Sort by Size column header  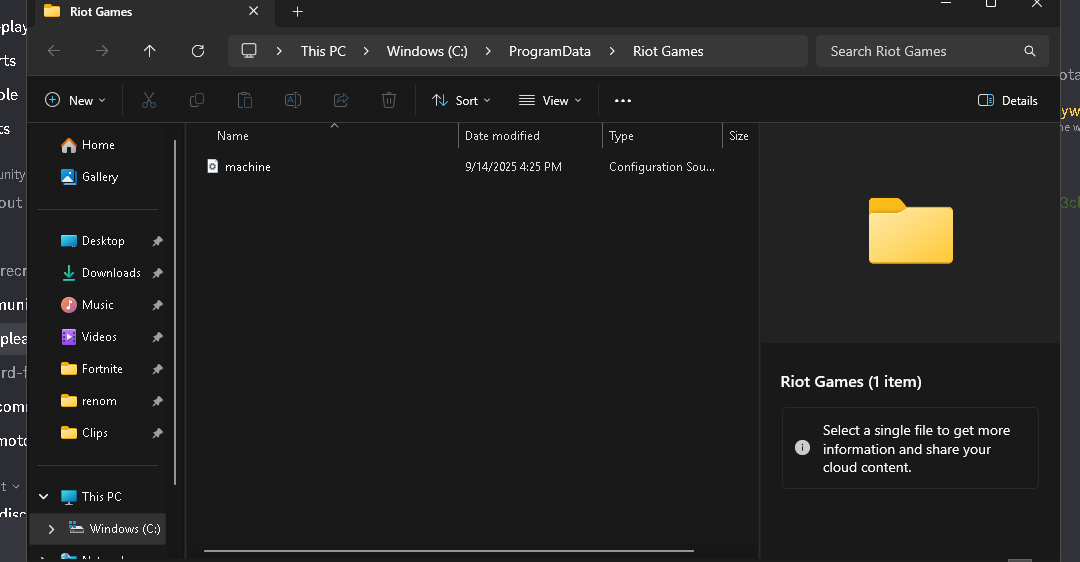coord(738,136)
